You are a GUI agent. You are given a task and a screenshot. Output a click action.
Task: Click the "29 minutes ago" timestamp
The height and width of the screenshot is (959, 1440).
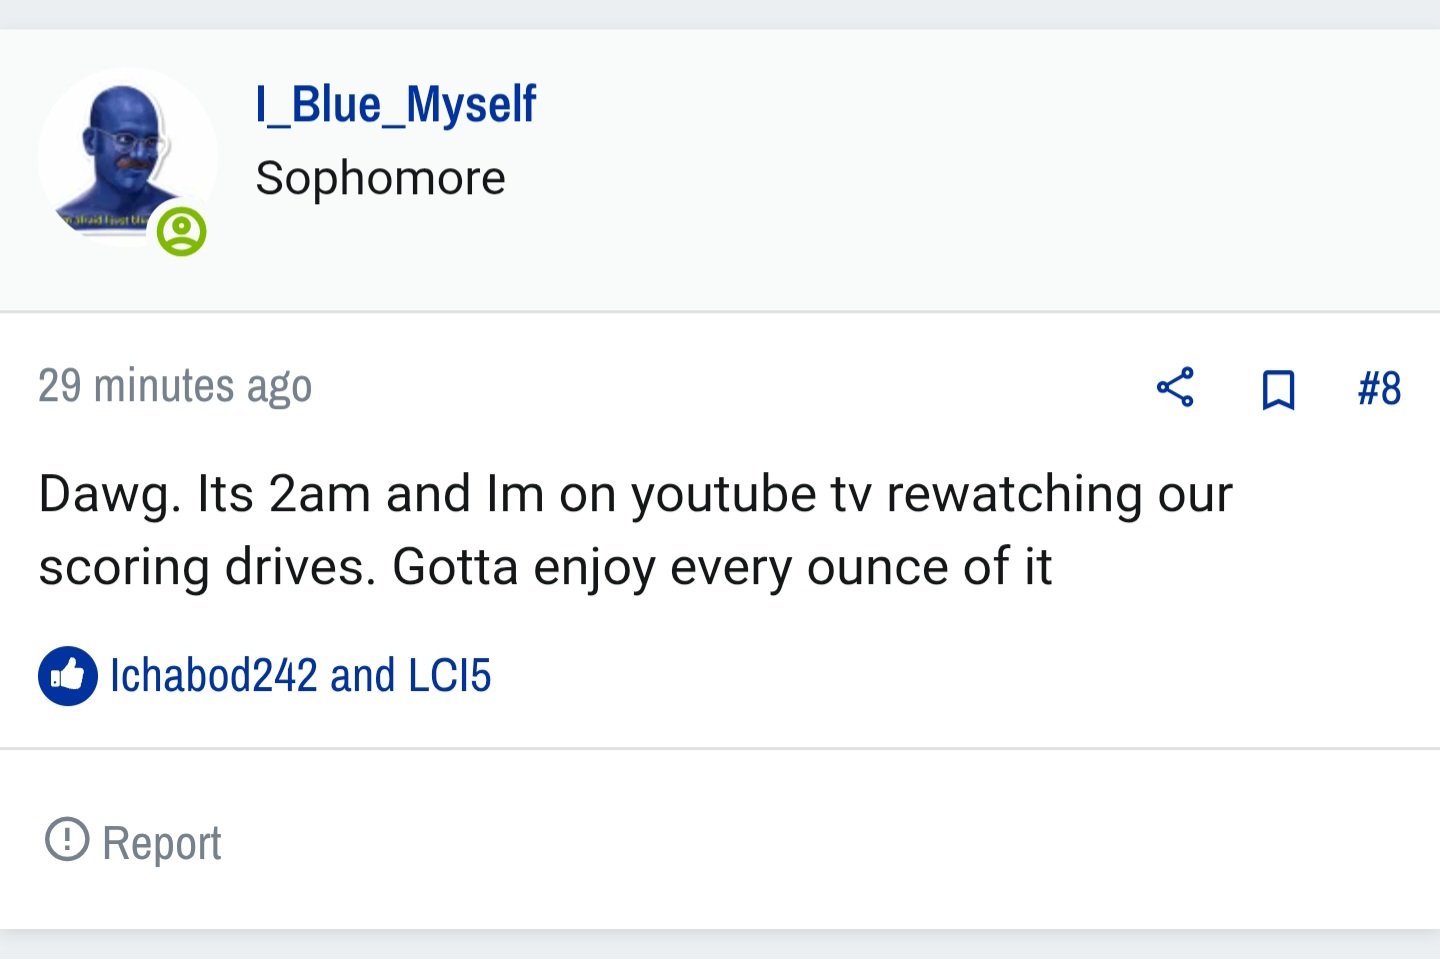click(x=175, y=386)
